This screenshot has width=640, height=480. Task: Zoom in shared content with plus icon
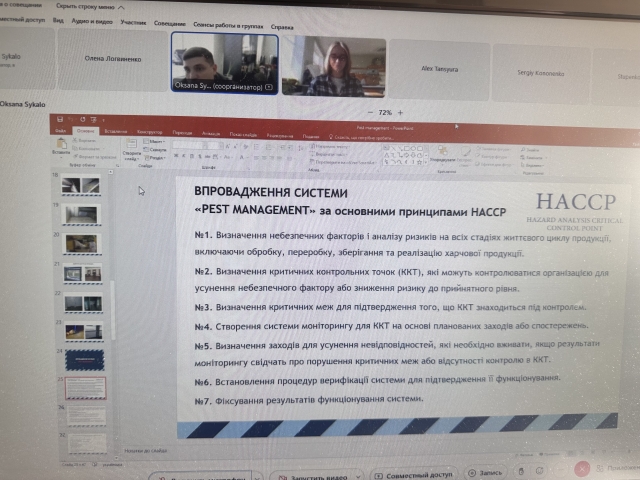(400, 113)
